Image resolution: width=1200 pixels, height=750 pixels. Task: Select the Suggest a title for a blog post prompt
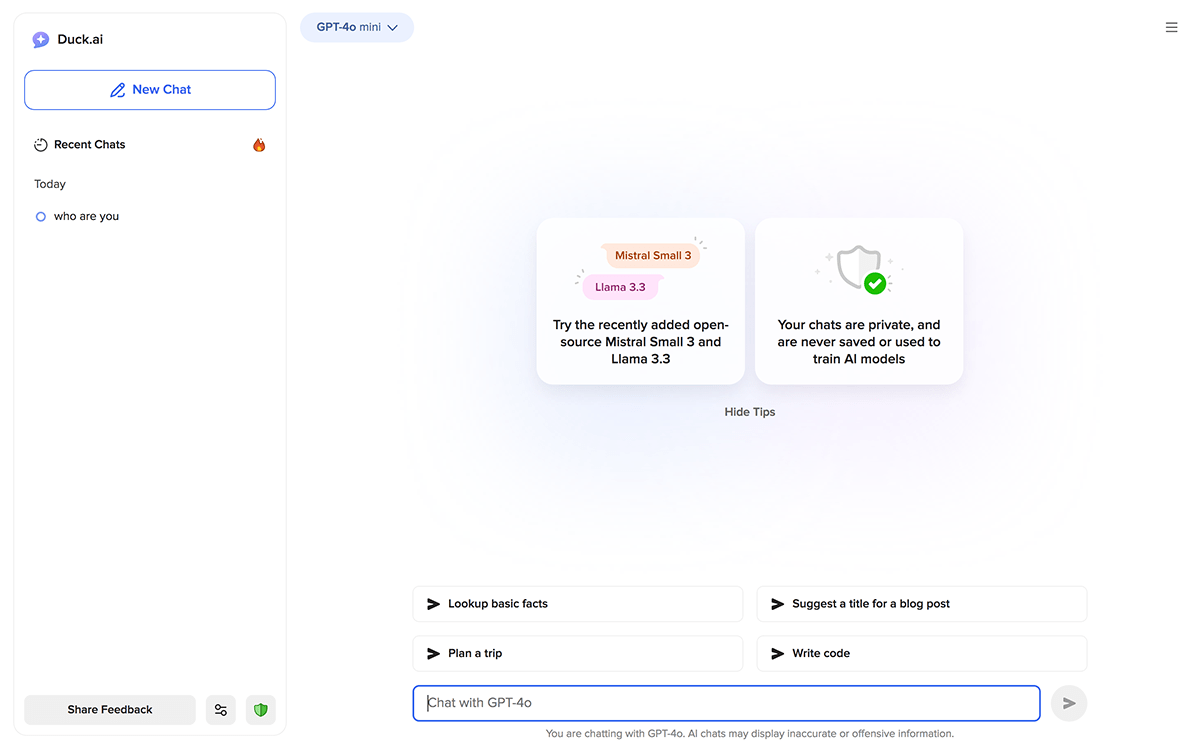(921, 604)
